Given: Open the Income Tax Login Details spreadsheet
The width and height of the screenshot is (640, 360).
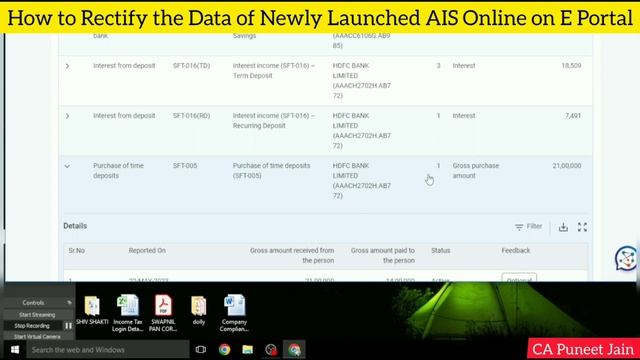Looking at the screenshot, I should tap(128, 313).
